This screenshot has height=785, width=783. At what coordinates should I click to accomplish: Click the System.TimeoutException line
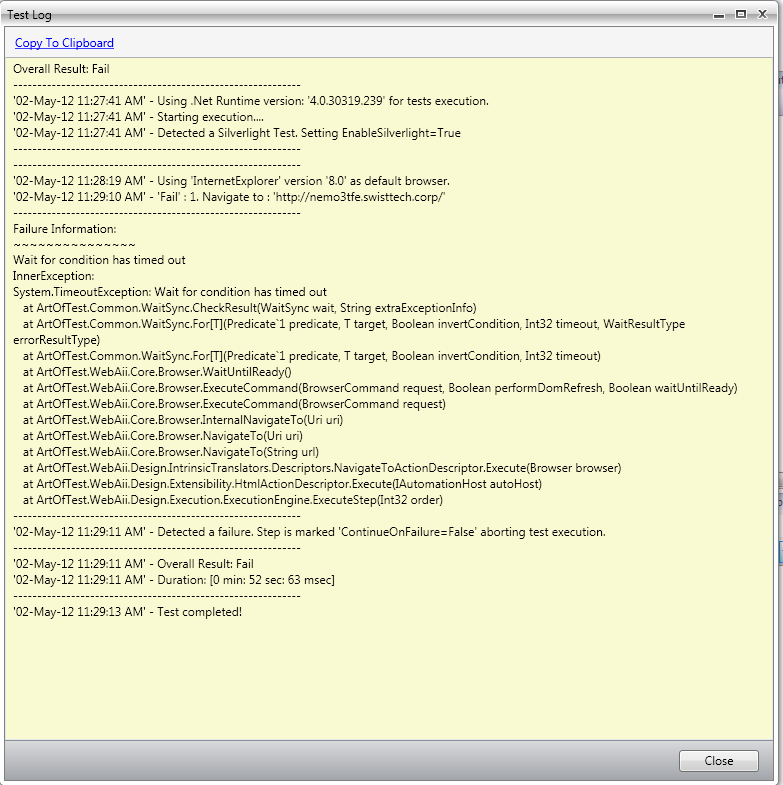tap(170, 292)
